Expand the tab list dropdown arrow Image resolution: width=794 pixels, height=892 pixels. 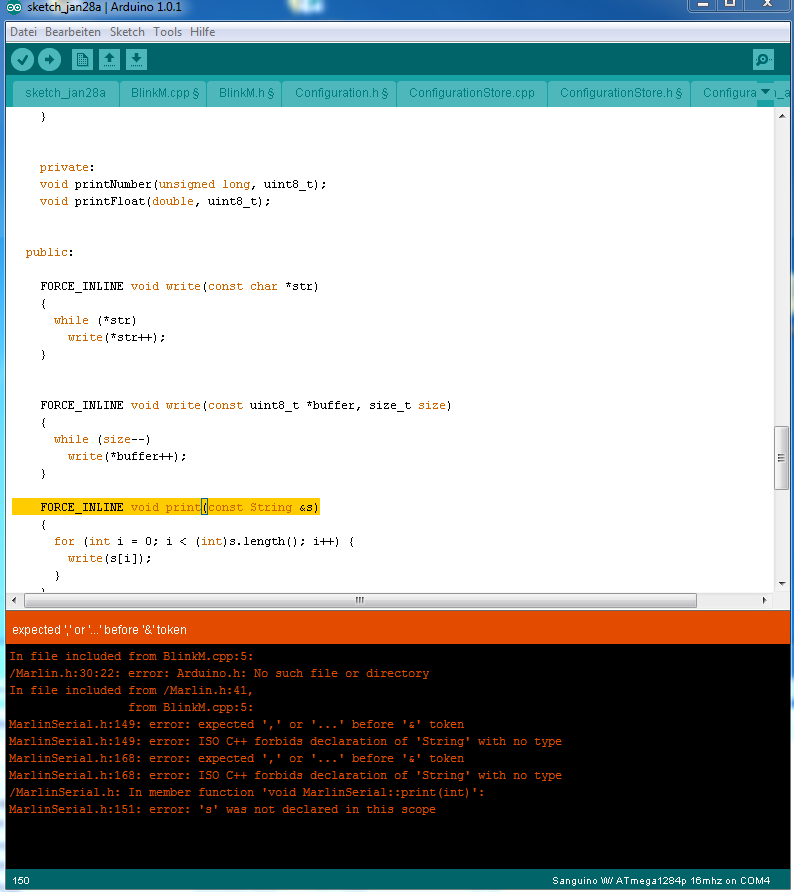tap(766, 92)
